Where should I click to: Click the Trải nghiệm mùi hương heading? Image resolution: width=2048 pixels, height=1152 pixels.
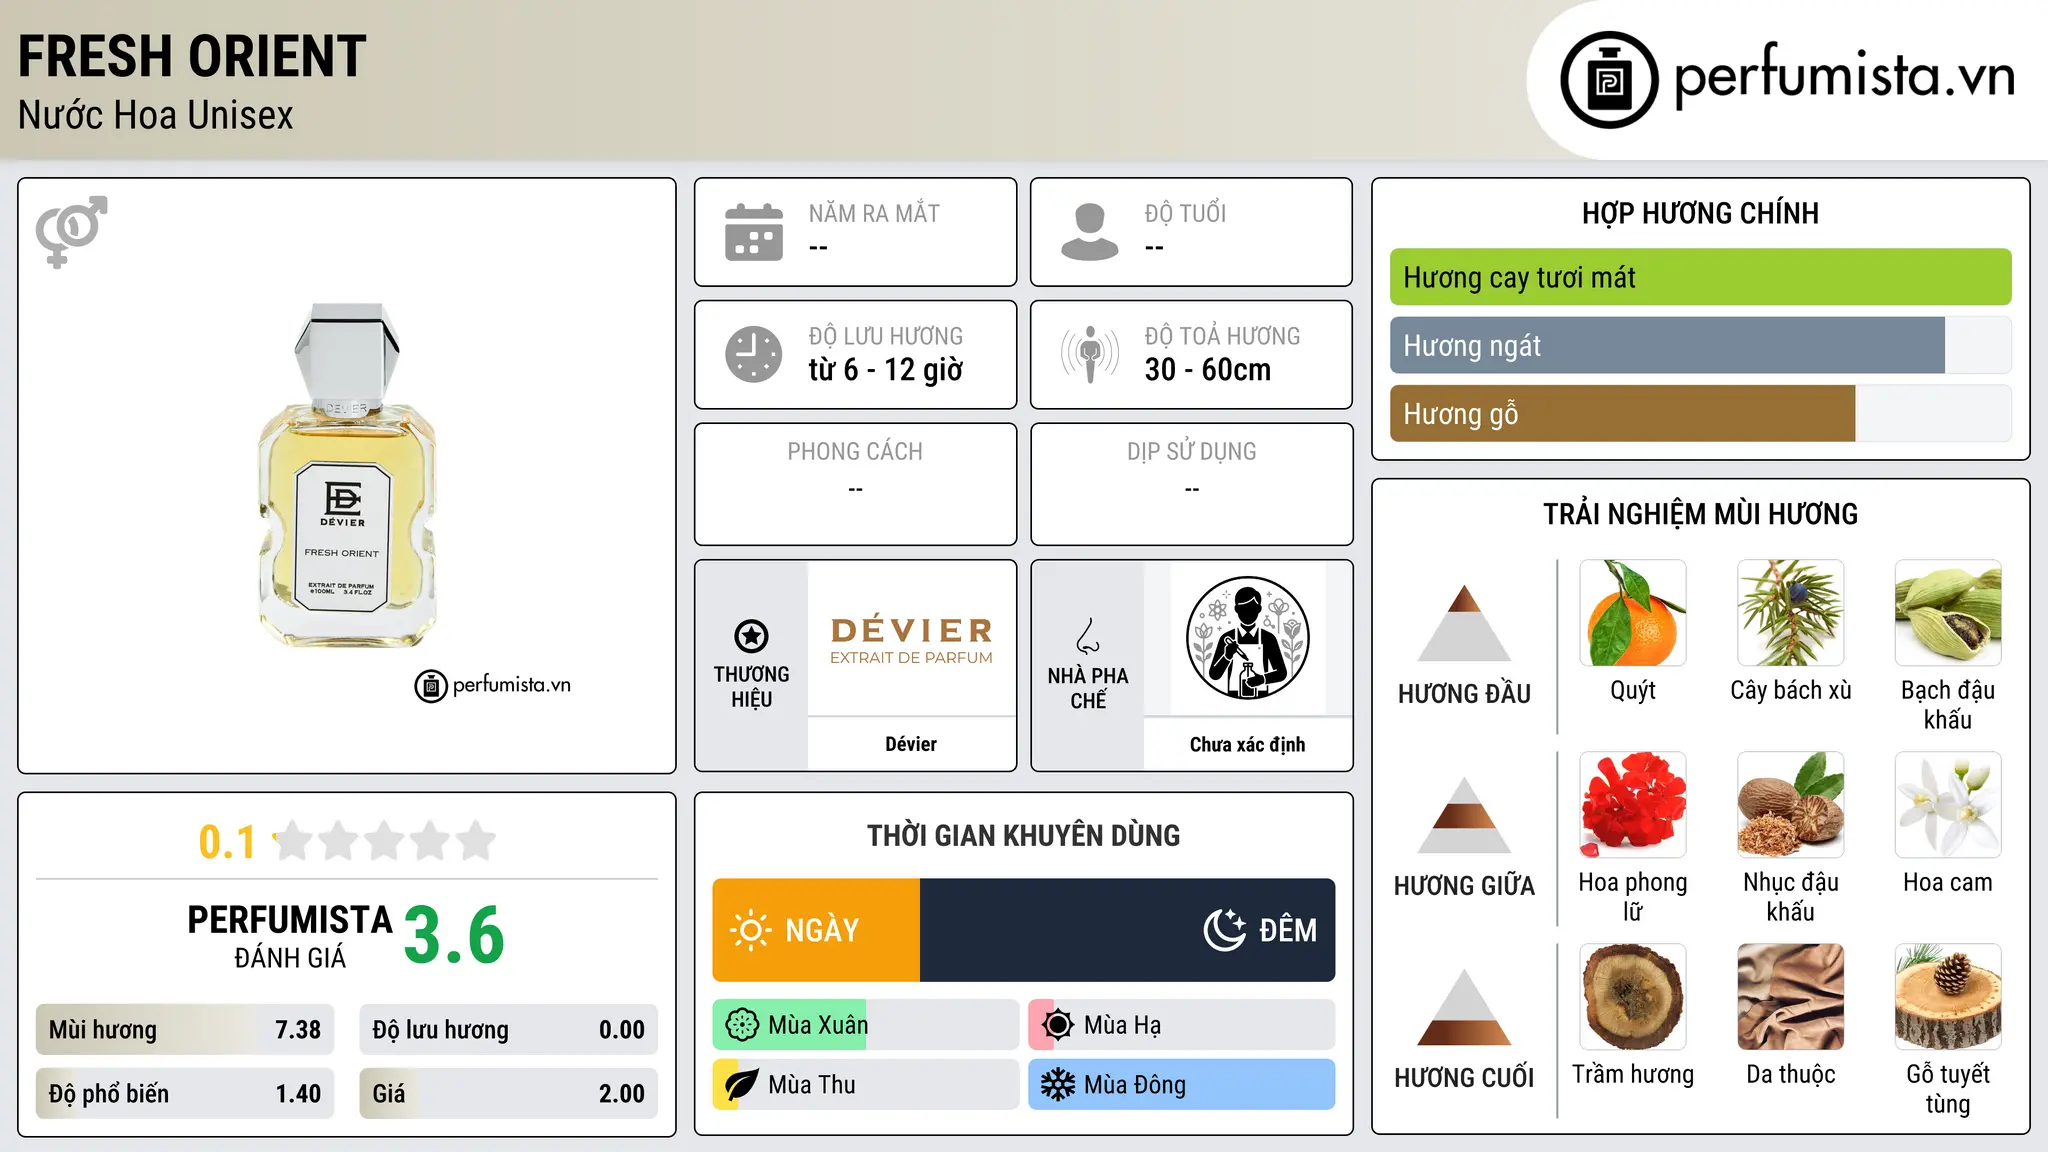coord(1700,514)
